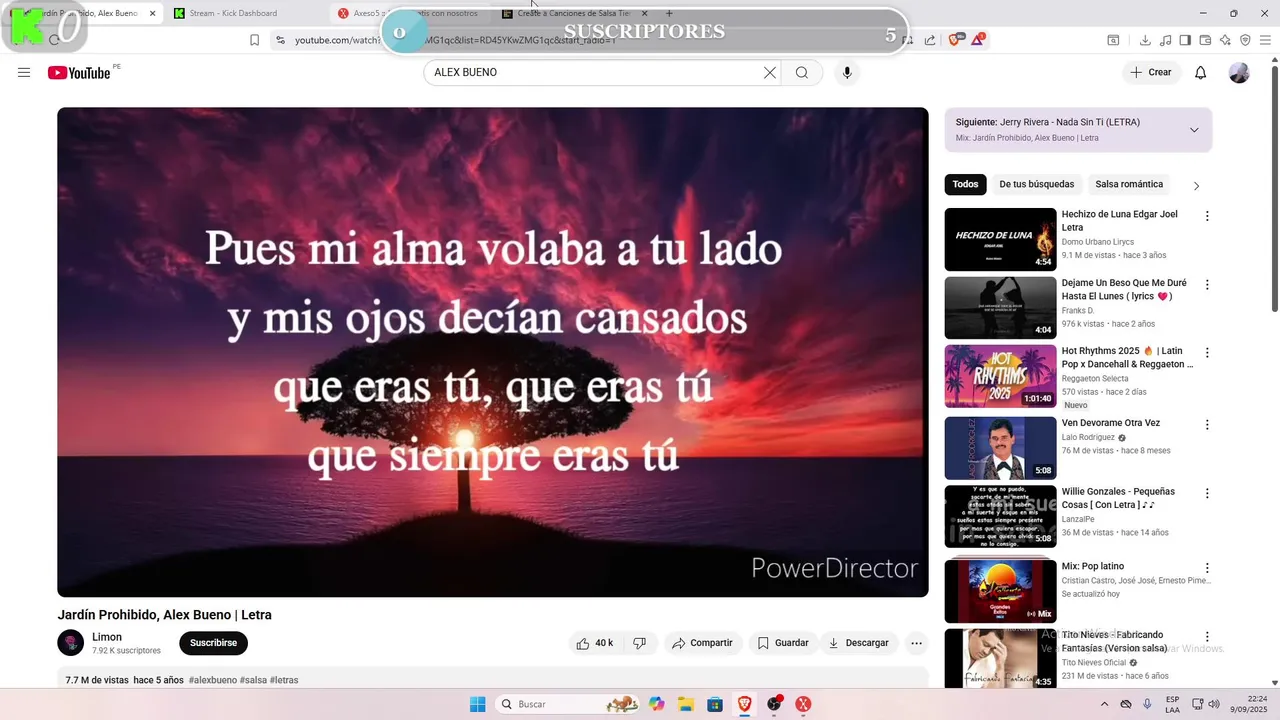Select the Todos filter chip
This screenshot has width=1280, height=720.
click(x=965, y=184)
